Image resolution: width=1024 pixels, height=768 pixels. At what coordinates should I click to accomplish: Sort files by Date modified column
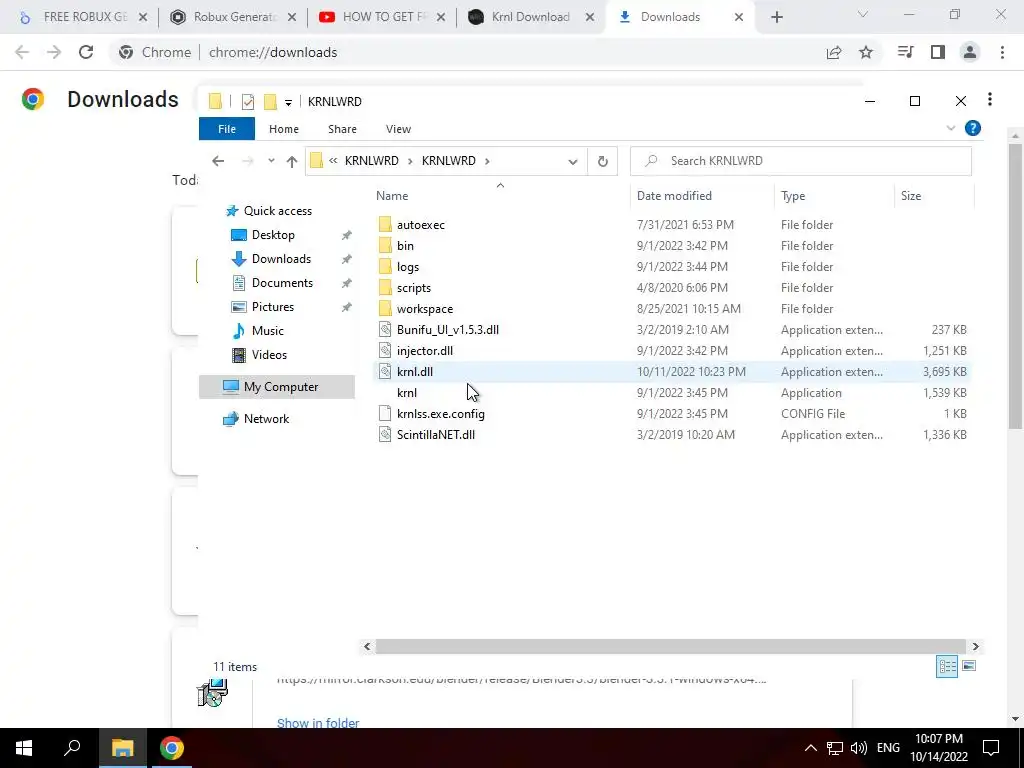pyautogui.click(x=674, y=196)
